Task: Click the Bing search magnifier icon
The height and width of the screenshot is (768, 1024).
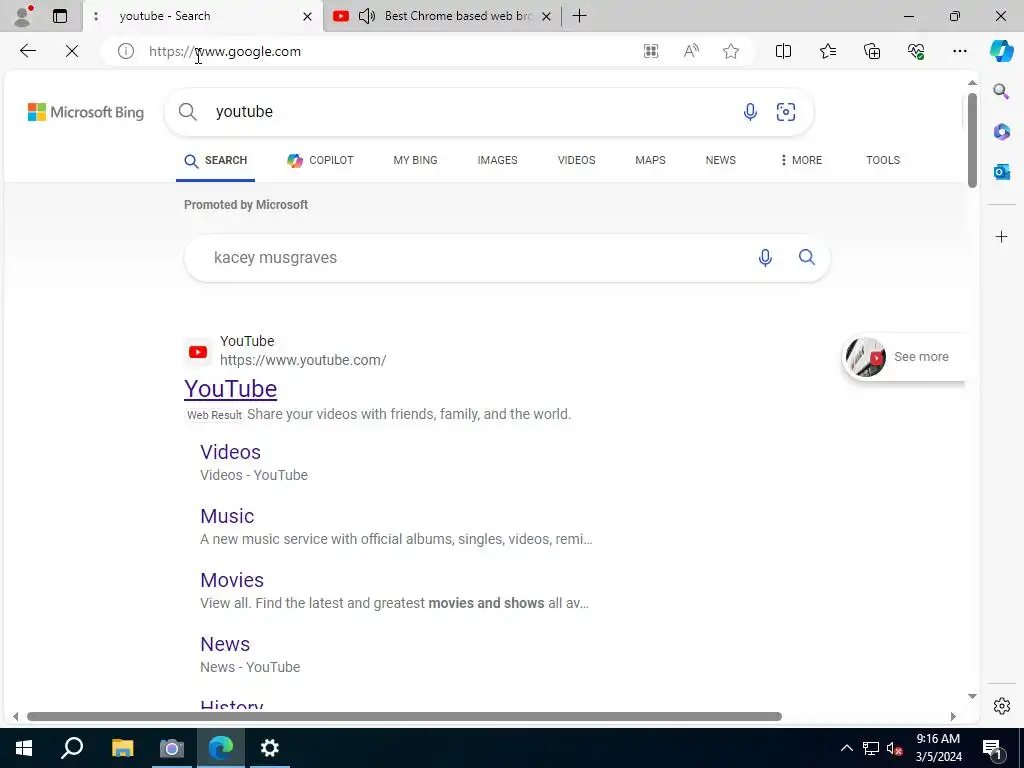Action: [x=187, y=112]
